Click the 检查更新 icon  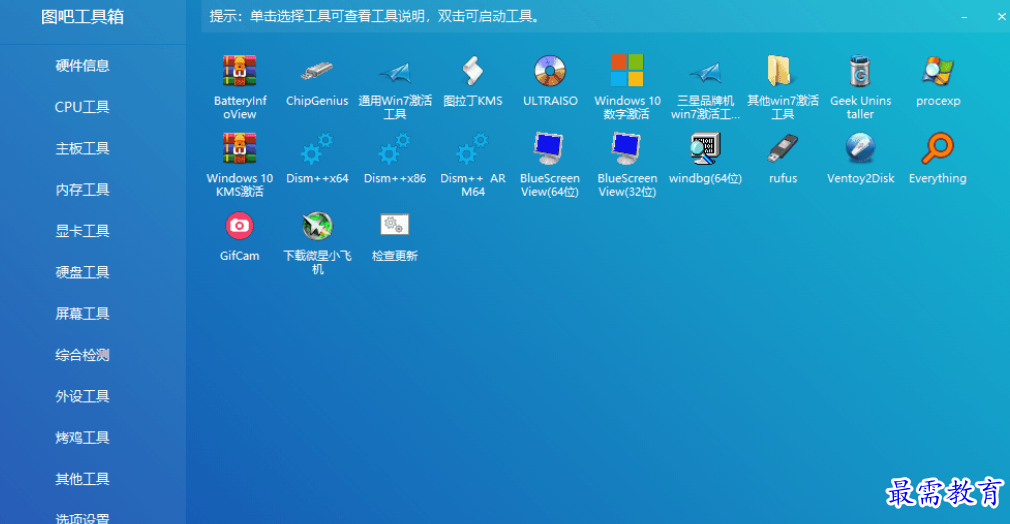click(395, 225)
